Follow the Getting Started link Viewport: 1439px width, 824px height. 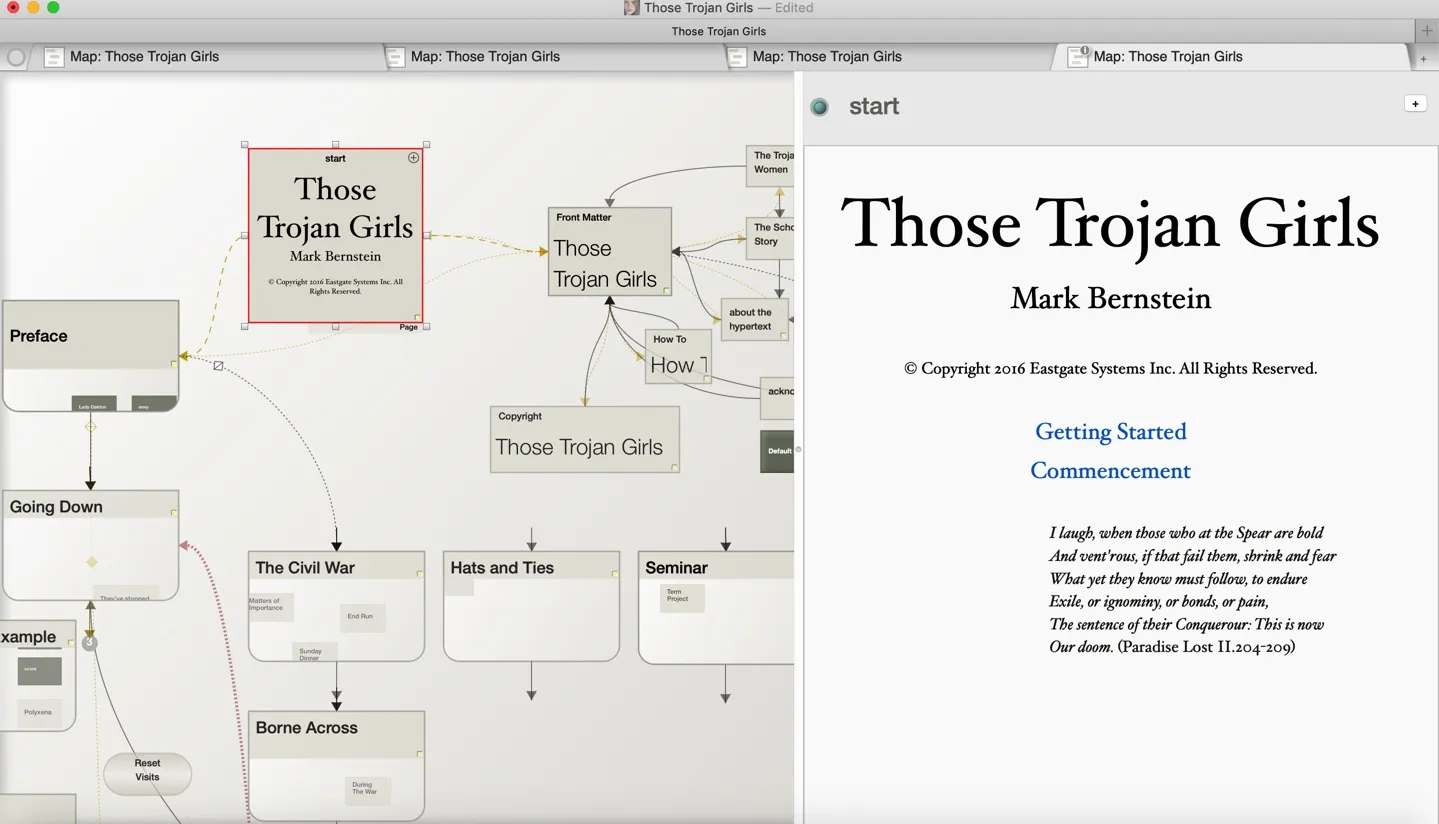coord(1110,432)
